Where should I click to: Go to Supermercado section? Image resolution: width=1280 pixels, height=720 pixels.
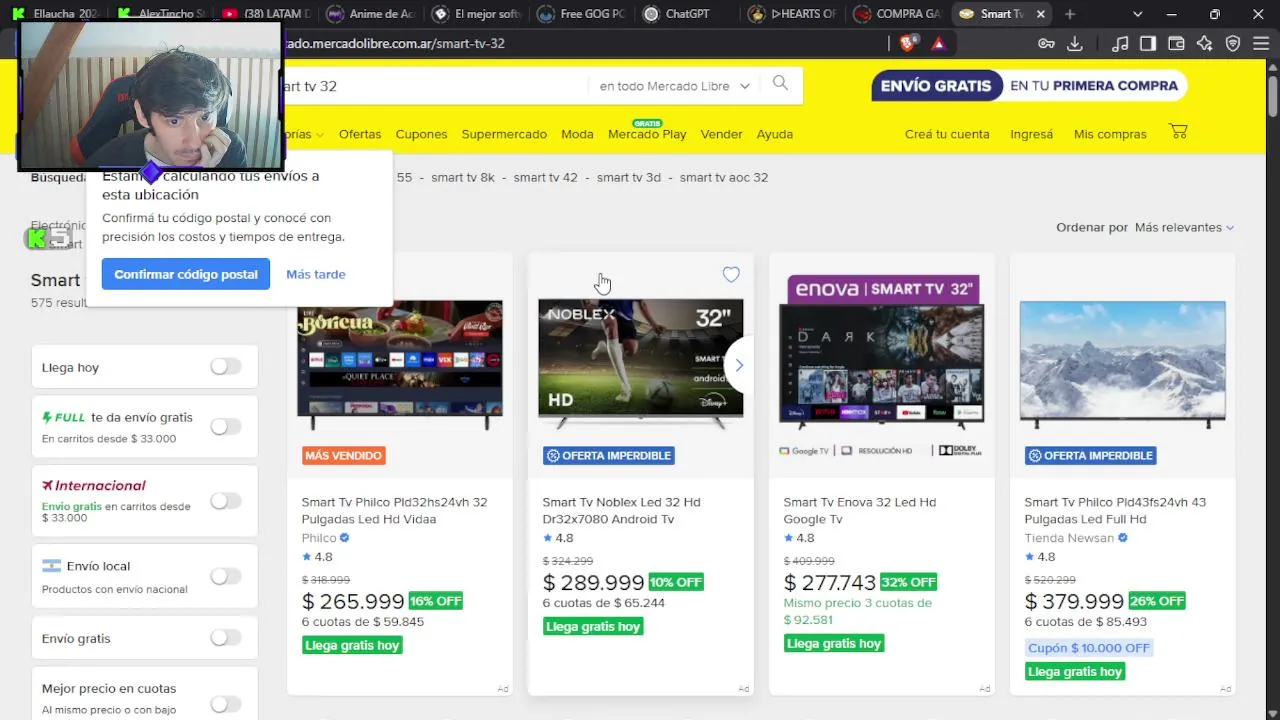point(504,134)
